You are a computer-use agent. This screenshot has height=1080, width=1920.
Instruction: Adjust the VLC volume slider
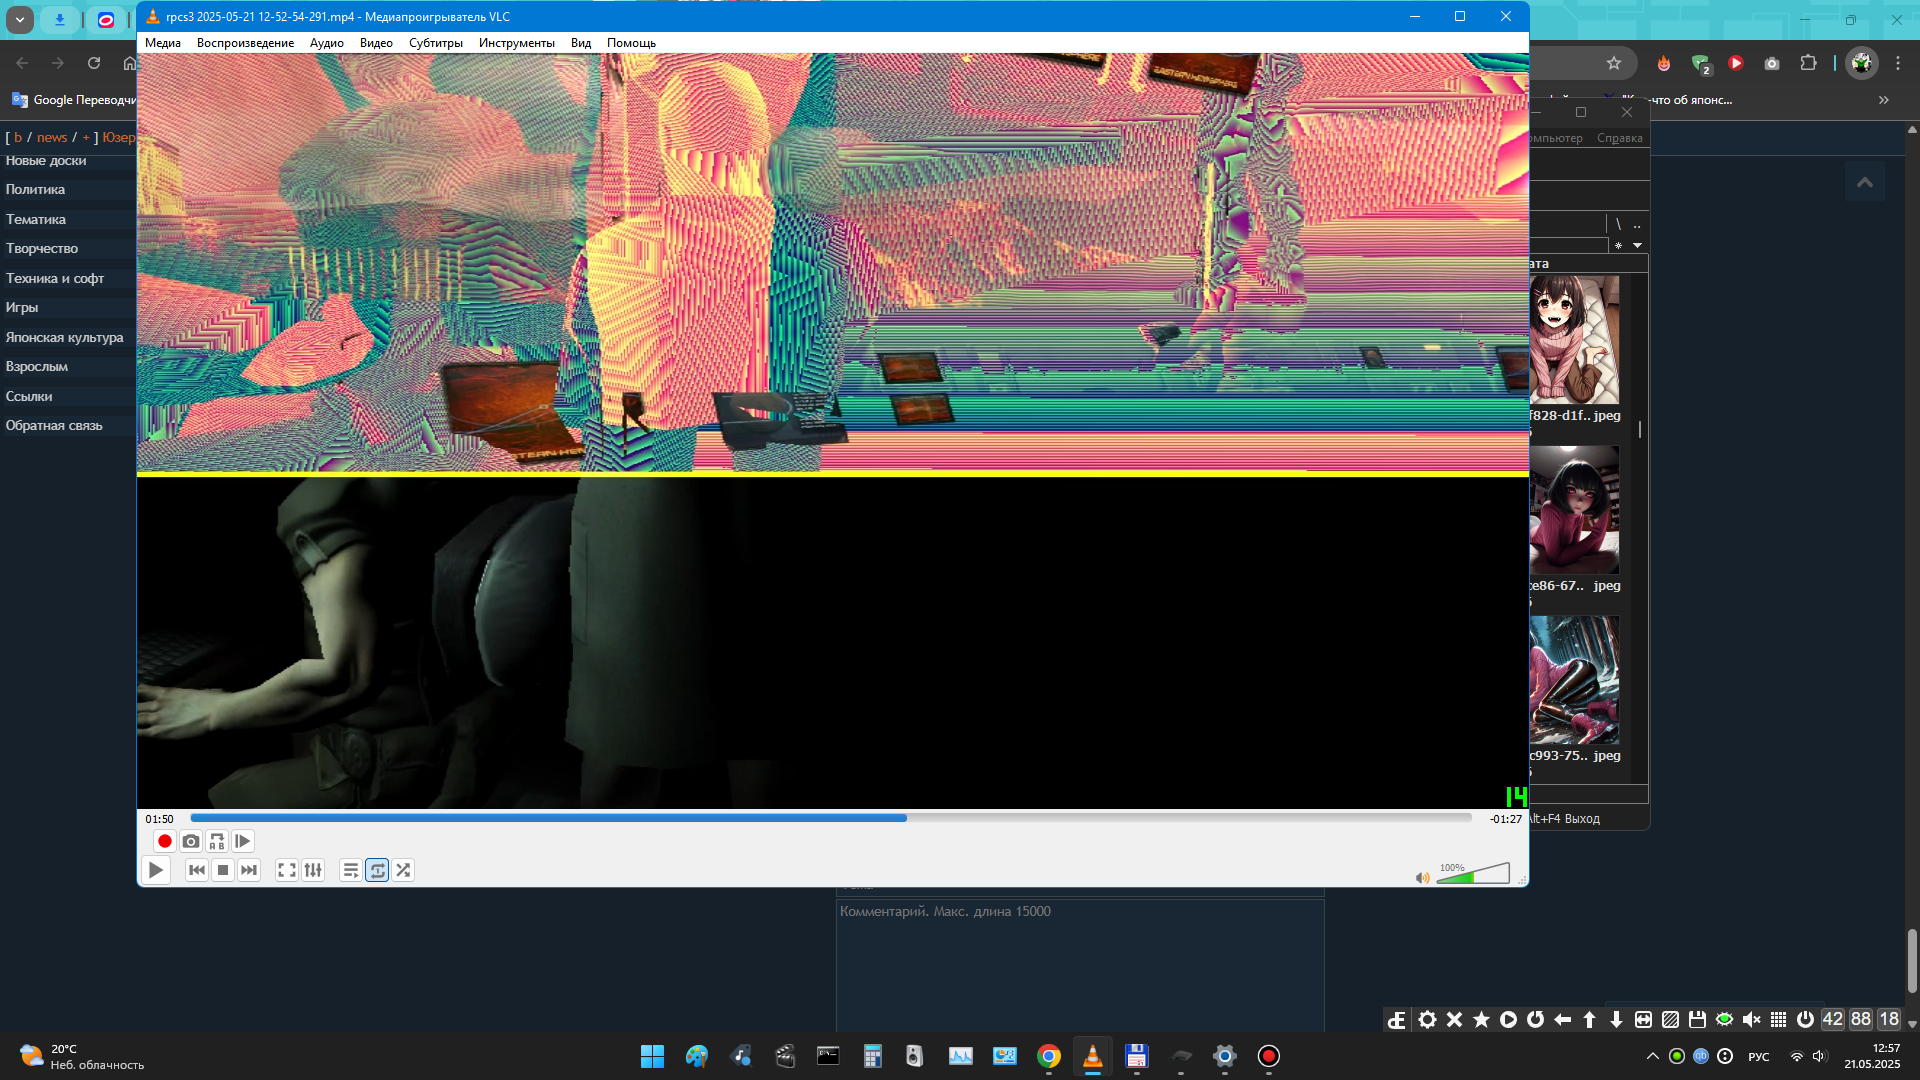click(x=1472, y=874)
